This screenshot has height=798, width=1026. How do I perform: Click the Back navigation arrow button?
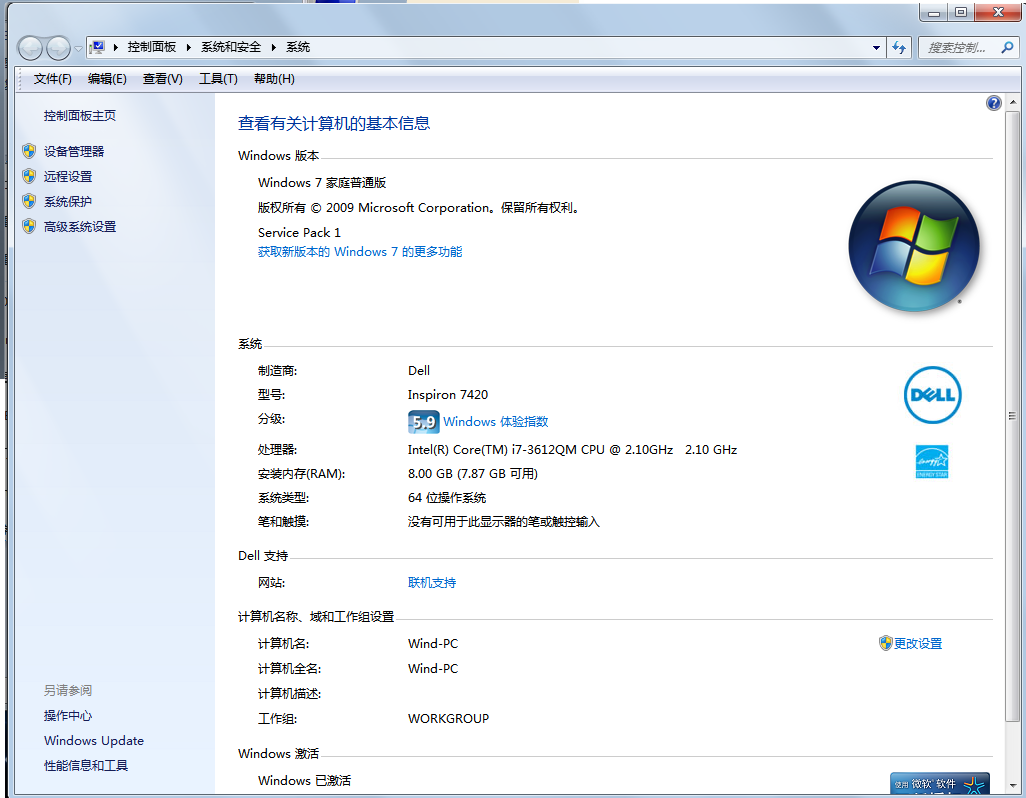[x=31, y=47]
